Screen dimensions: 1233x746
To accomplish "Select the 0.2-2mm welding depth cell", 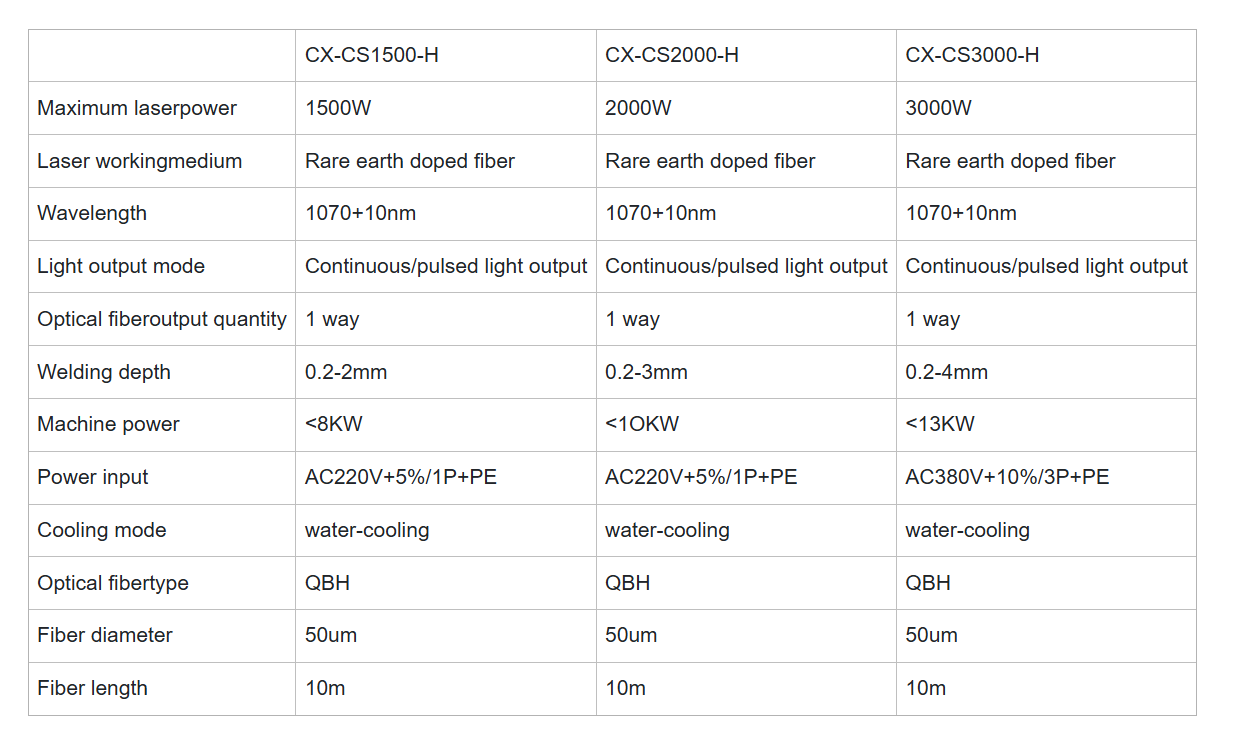I will coord(346,372).
